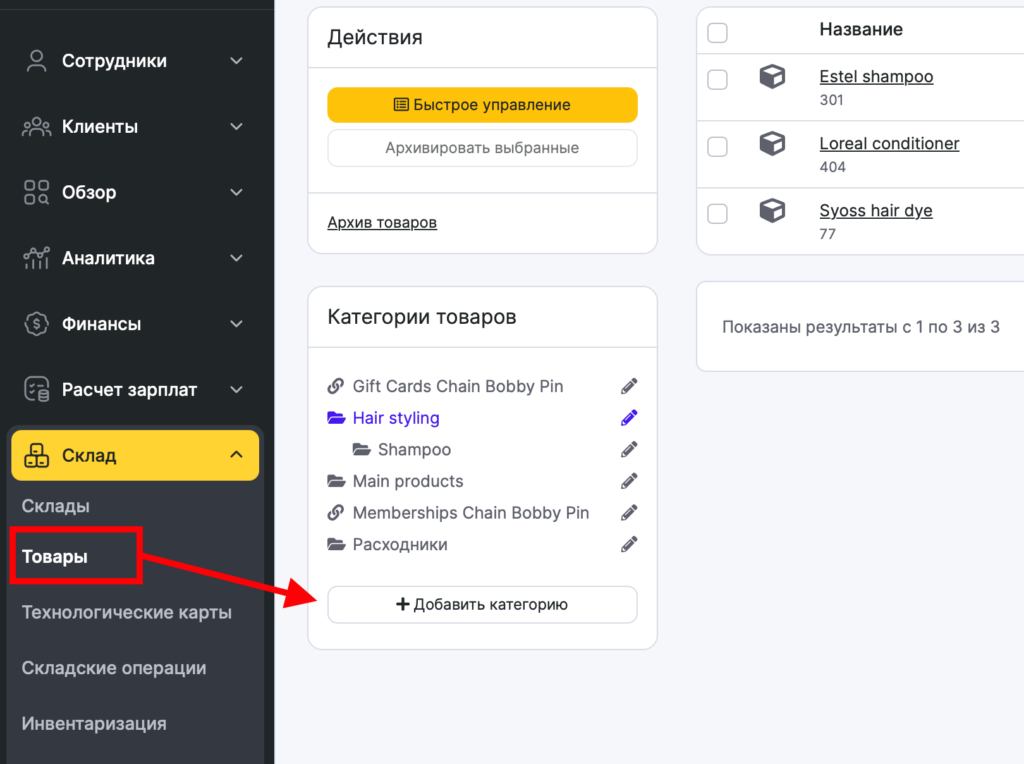Screen dimensions: 1024x764
Task: Toggle the select-all checkbox in table header
Action: pyautogui.click(x=717, y=33)
